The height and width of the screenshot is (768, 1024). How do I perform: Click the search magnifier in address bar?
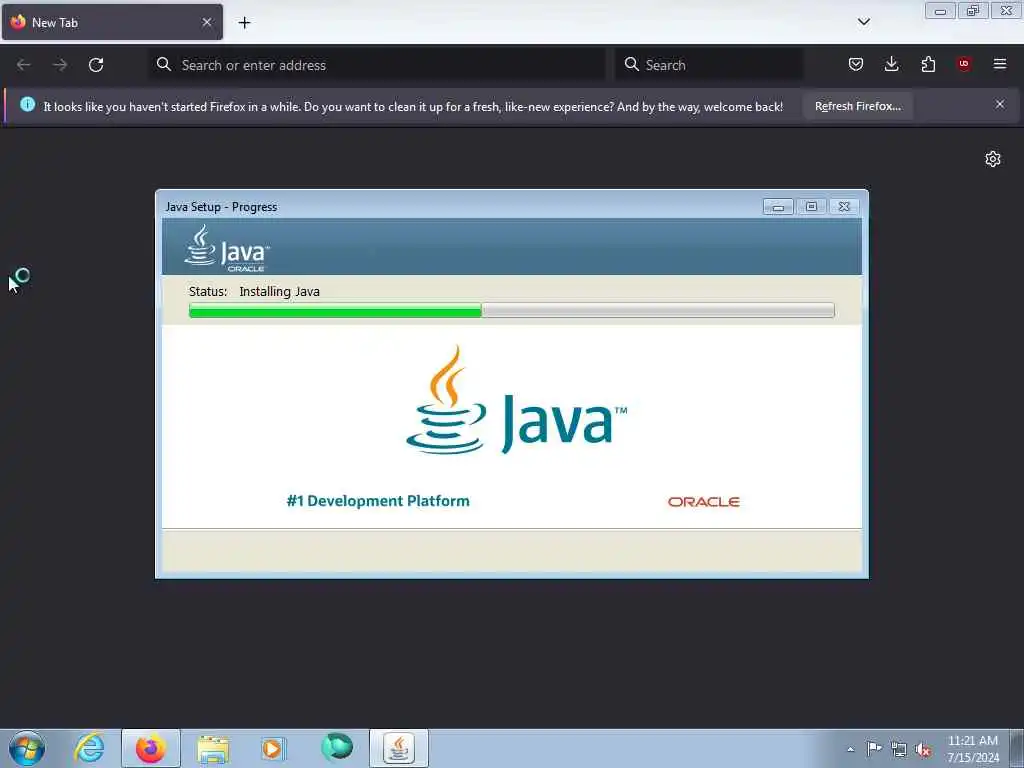coord(164,64)
